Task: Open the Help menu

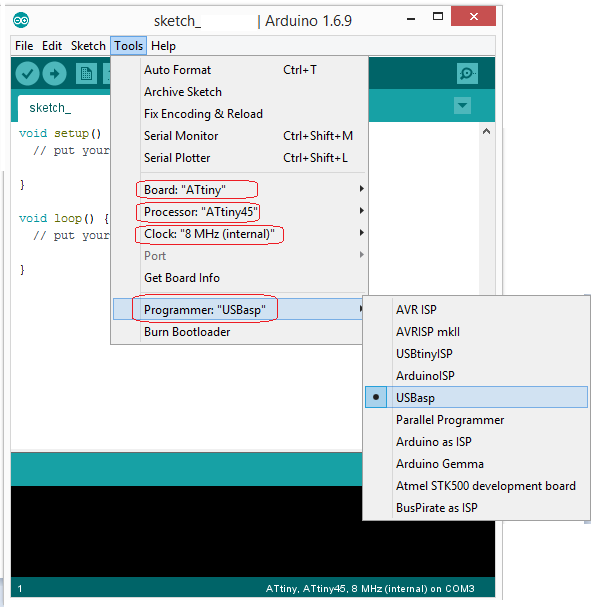Action: tap(163, 46)
